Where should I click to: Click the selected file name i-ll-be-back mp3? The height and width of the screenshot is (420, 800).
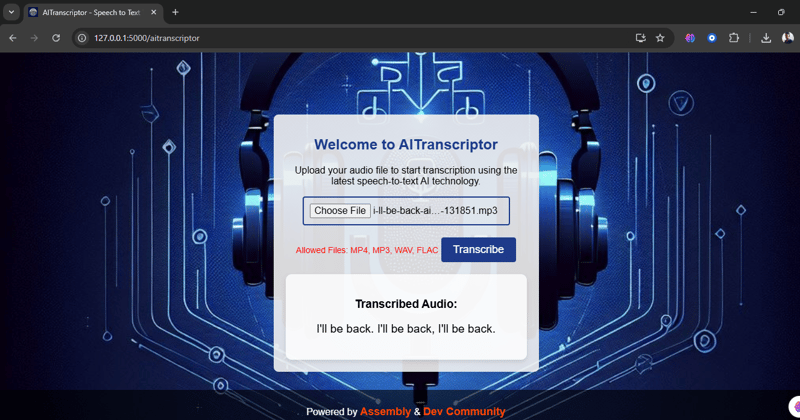click(x=435, y=211)
